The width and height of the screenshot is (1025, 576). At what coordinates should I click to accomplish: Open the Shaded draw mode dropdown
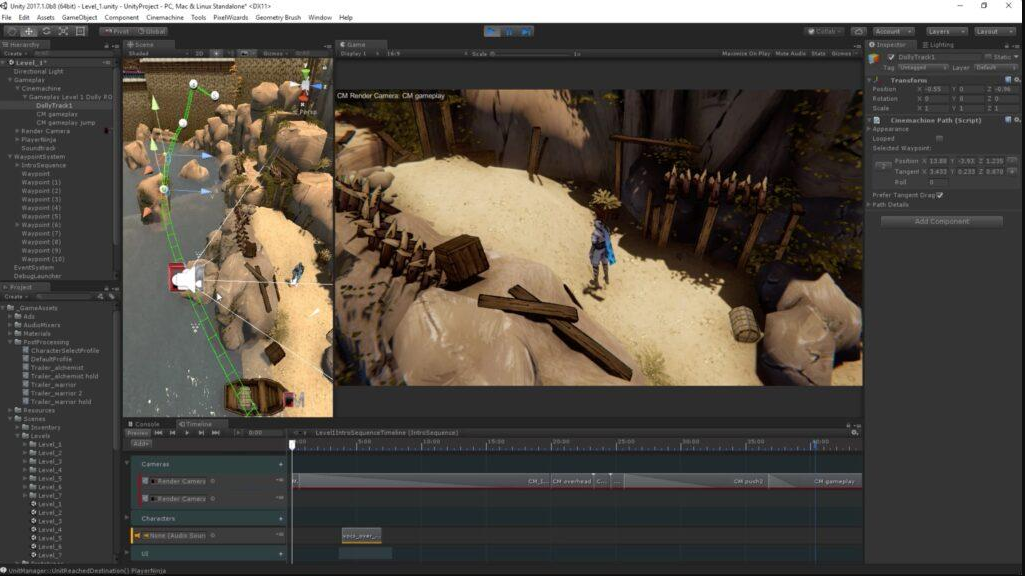pyautogui.click(x=157, y=54)
